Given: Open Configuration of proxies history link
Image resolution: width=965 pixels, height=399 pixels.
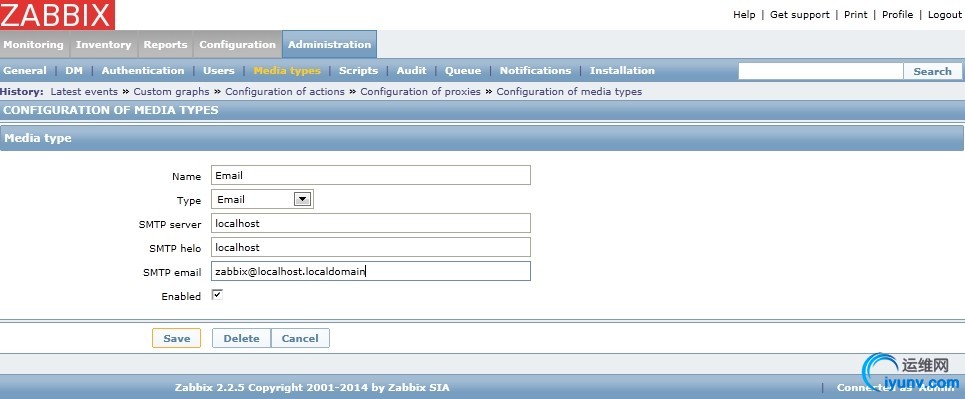Looking at the screenshot, I should [x=420, y=92].
